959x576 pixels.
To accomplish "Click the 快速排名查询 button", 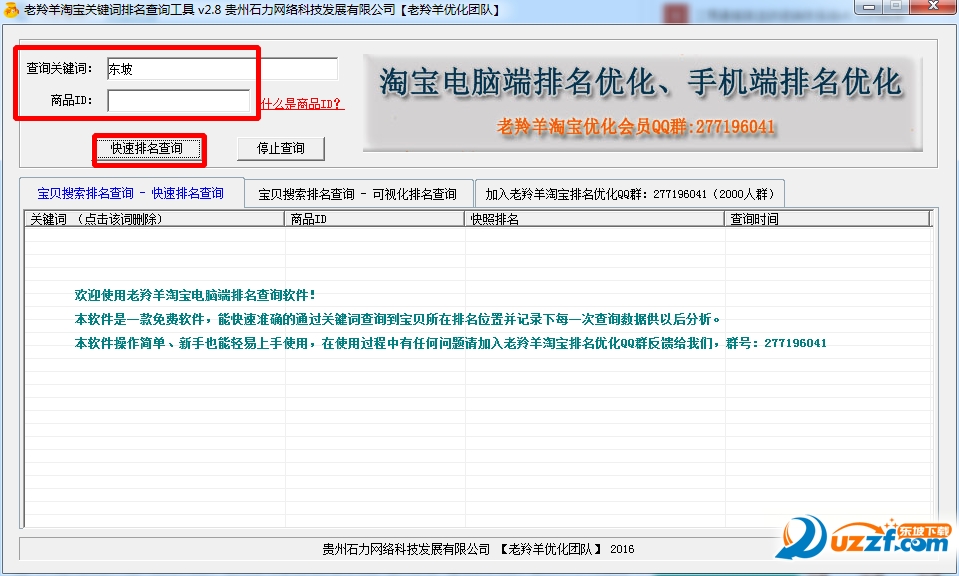I will click(147, 149).
